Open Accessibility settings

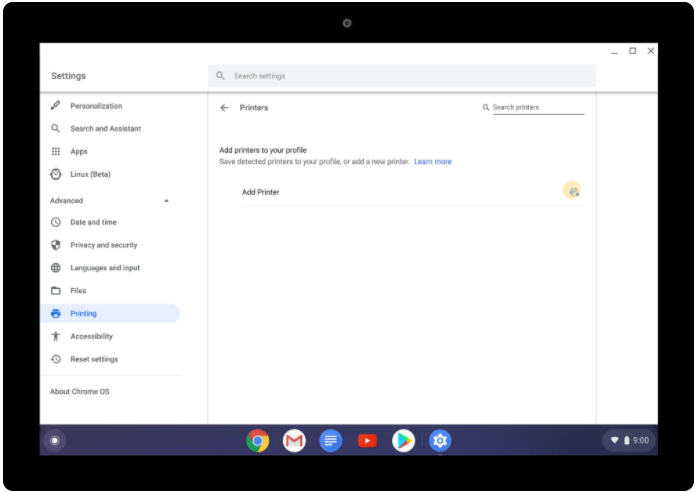coord(91,337)
